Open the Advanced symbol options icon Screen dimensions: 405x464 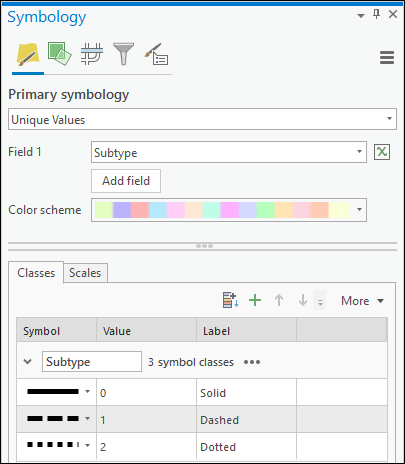tap(156, 54)
